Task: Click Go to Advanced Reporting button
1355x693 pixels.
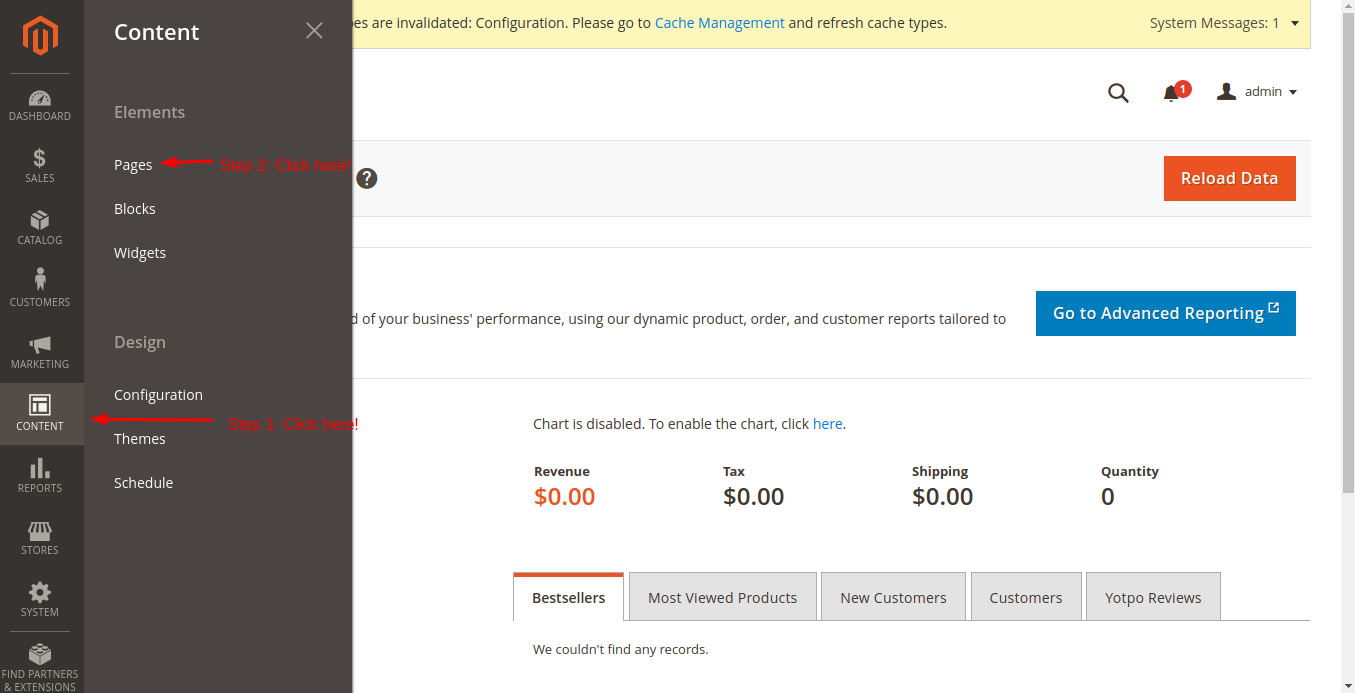Action: click(x=1165, y=313)
